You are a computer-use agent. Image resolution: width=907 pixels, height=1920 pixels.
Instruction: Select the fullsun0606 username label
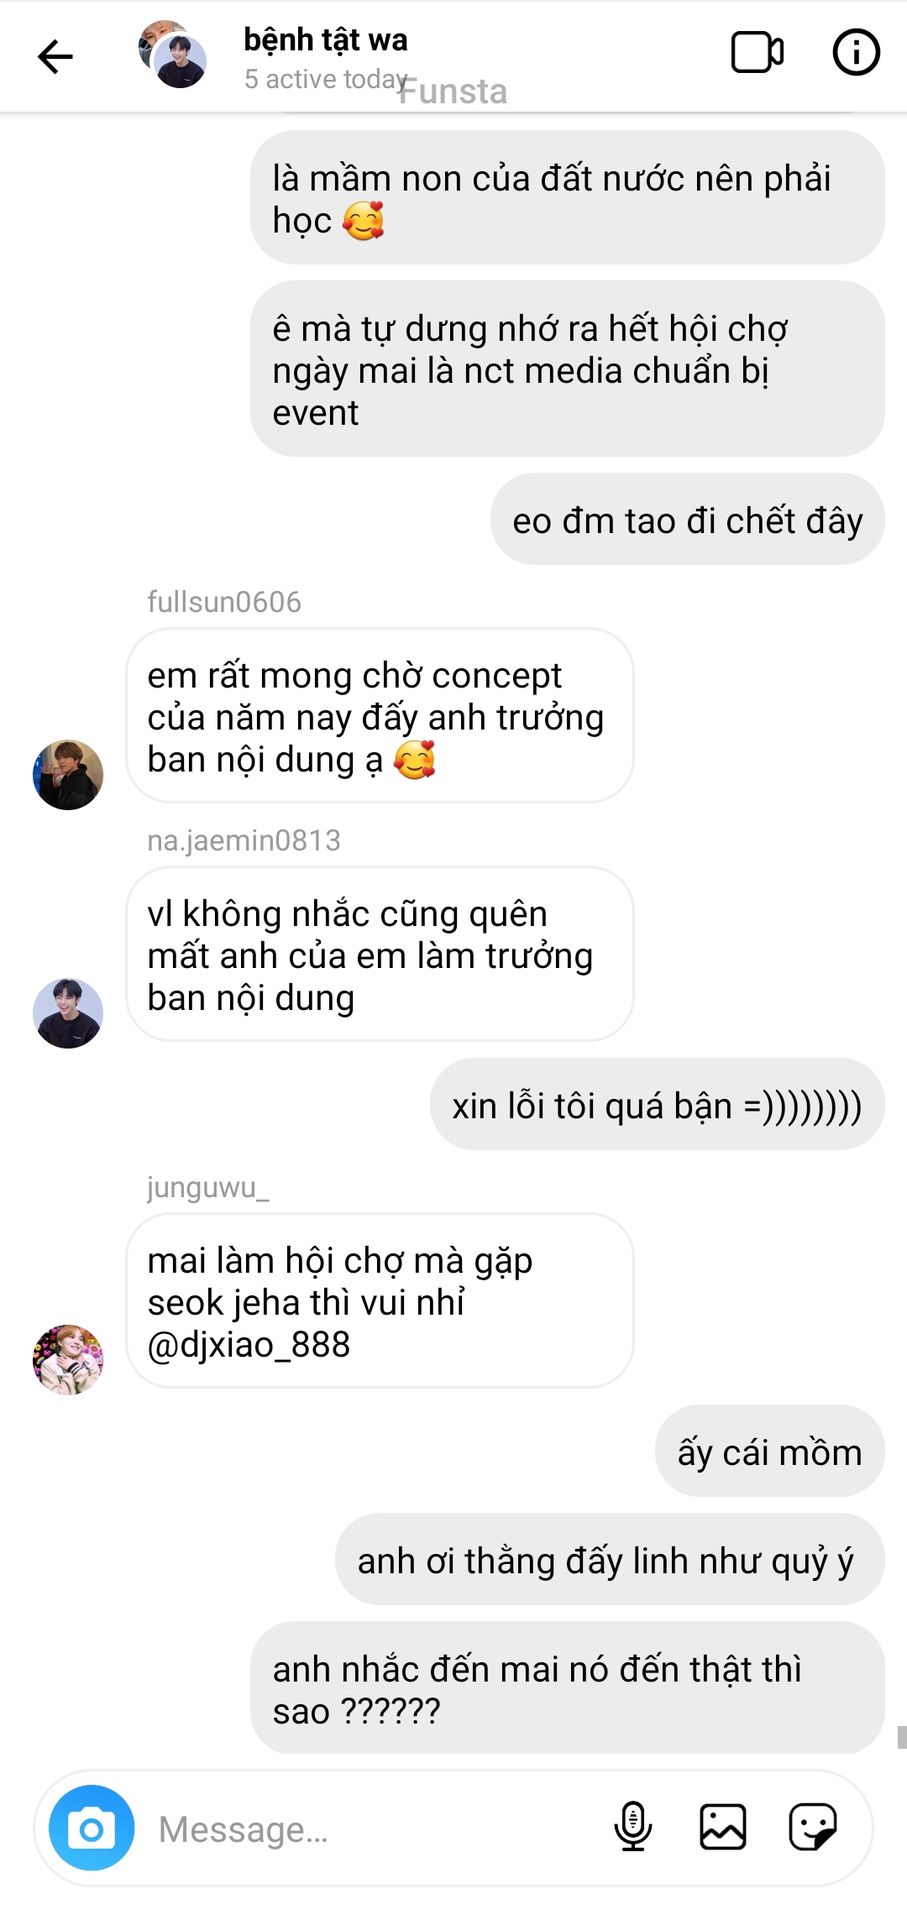point(224,602)
